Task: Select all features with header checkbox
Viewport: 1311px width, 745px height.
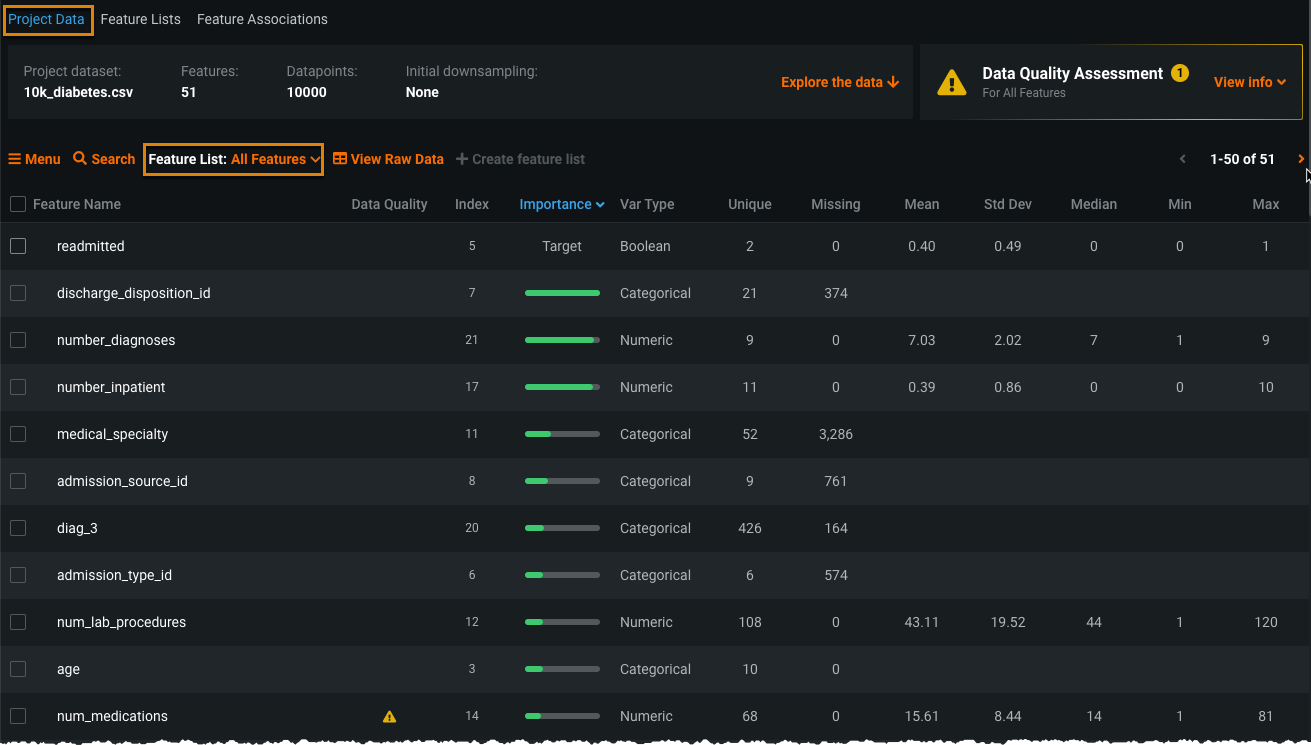Action: point(18,204)
